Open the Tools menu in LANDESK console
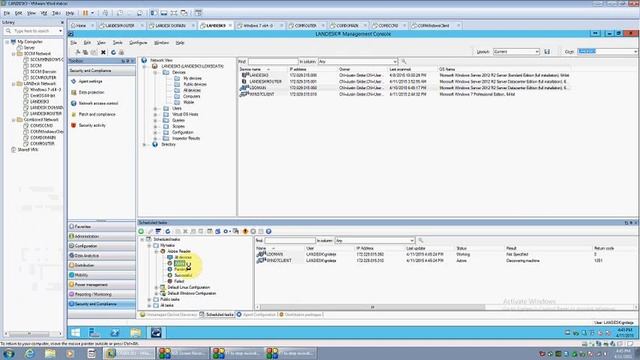640x360 pixels. 118,43
